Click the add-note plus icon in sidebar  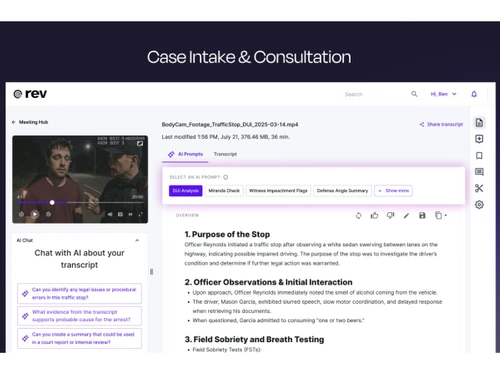[x=479, y=139]
